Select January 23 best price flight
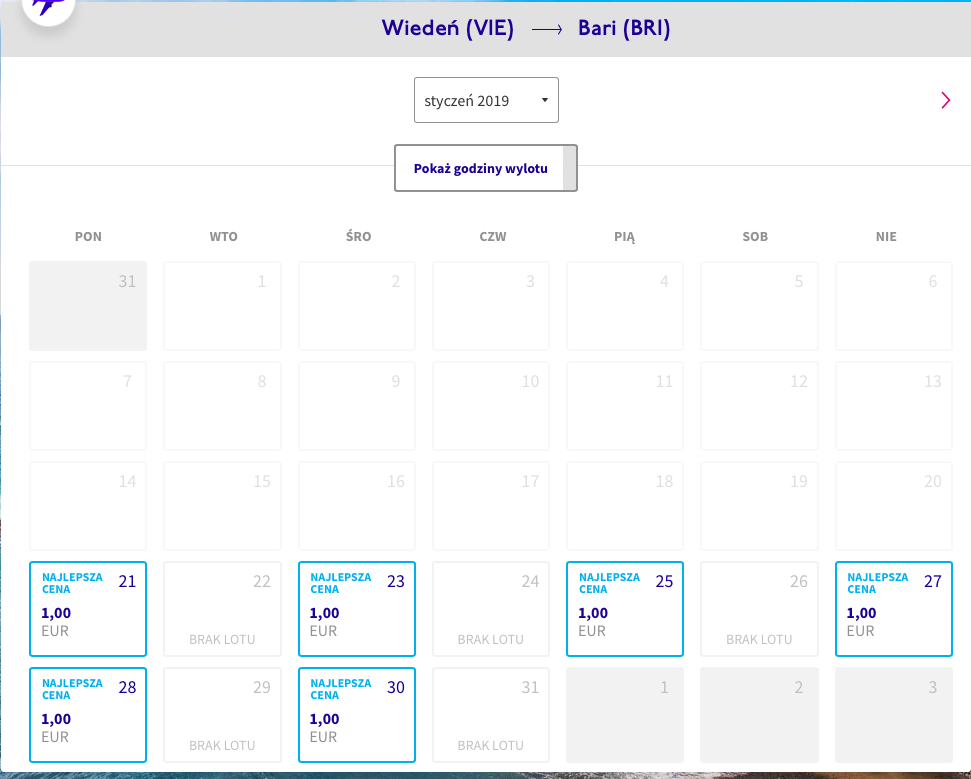This screenshot has height=779, width=971. (357, 609)
